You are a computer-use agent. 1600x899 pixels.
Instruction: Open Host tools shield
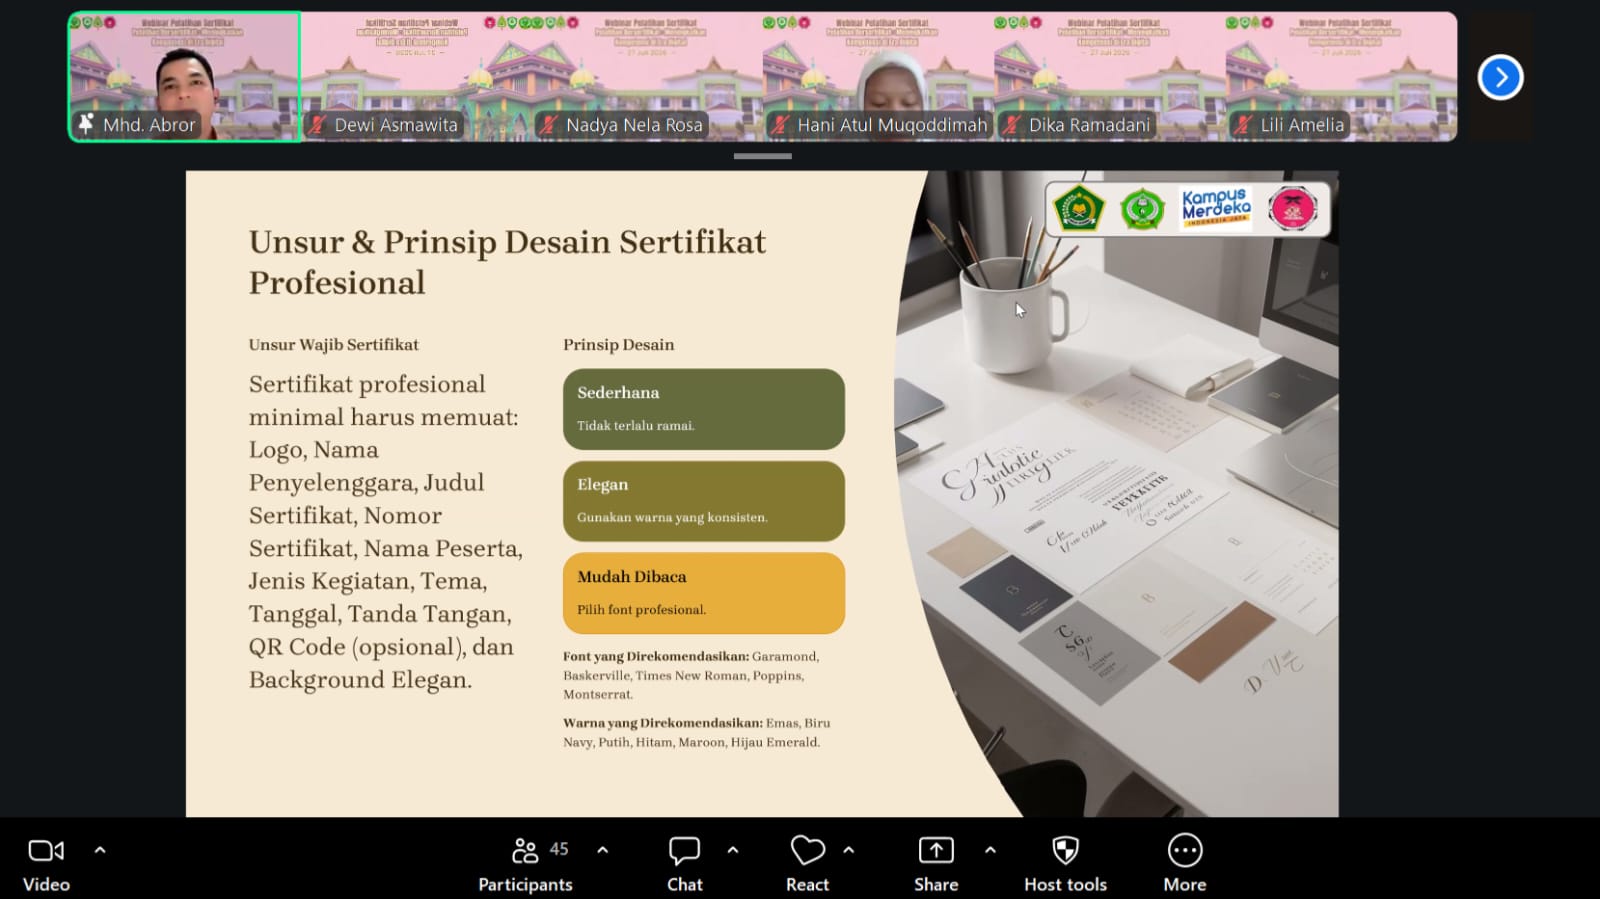(x=1065, y=865)
